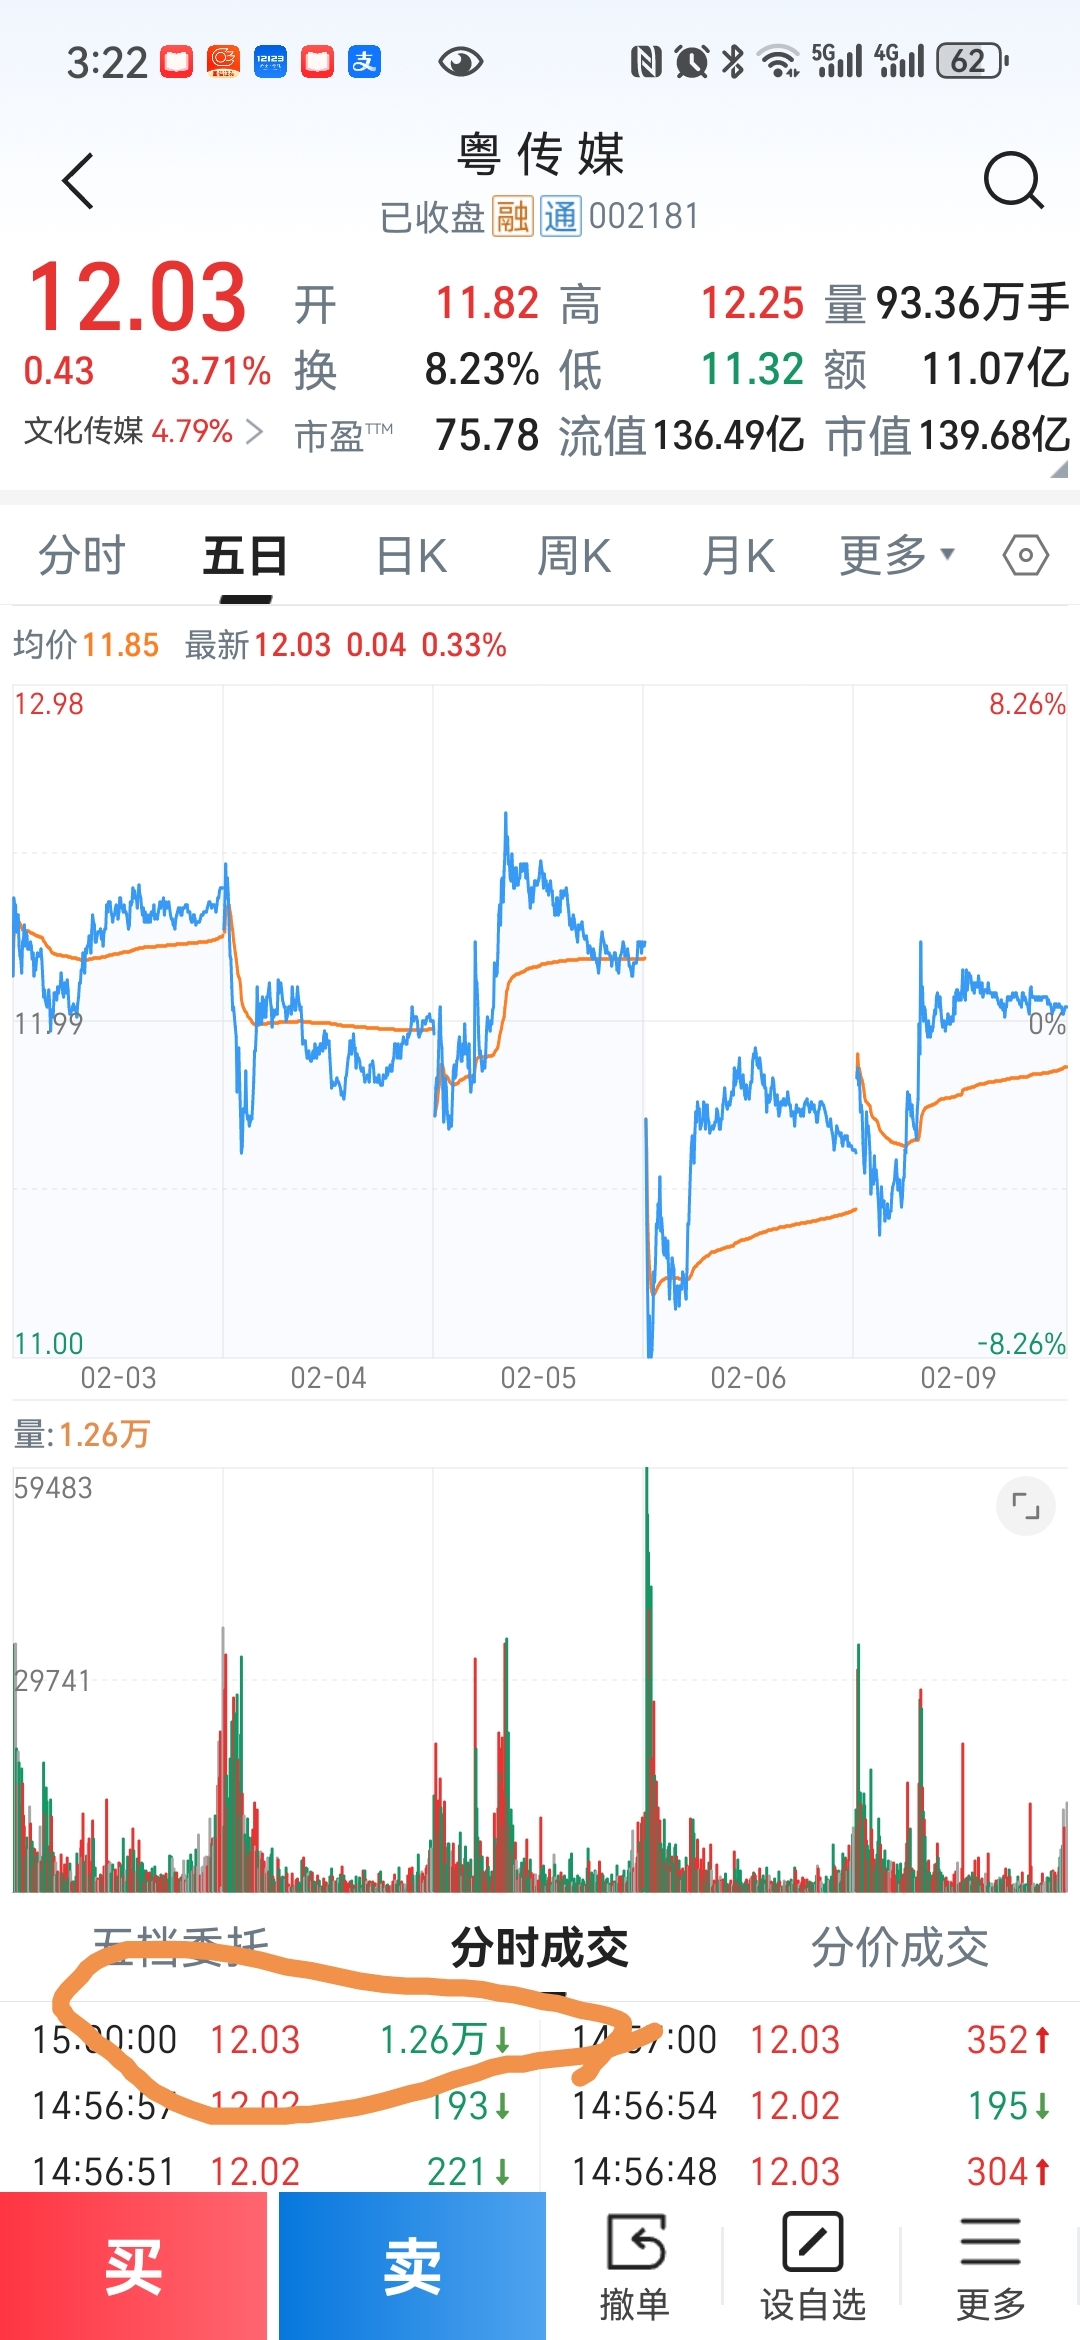The height and width of the screenshot is (2340, 1080).
Task: Tap the back arrow icon
Action: [x=78, y=181]
